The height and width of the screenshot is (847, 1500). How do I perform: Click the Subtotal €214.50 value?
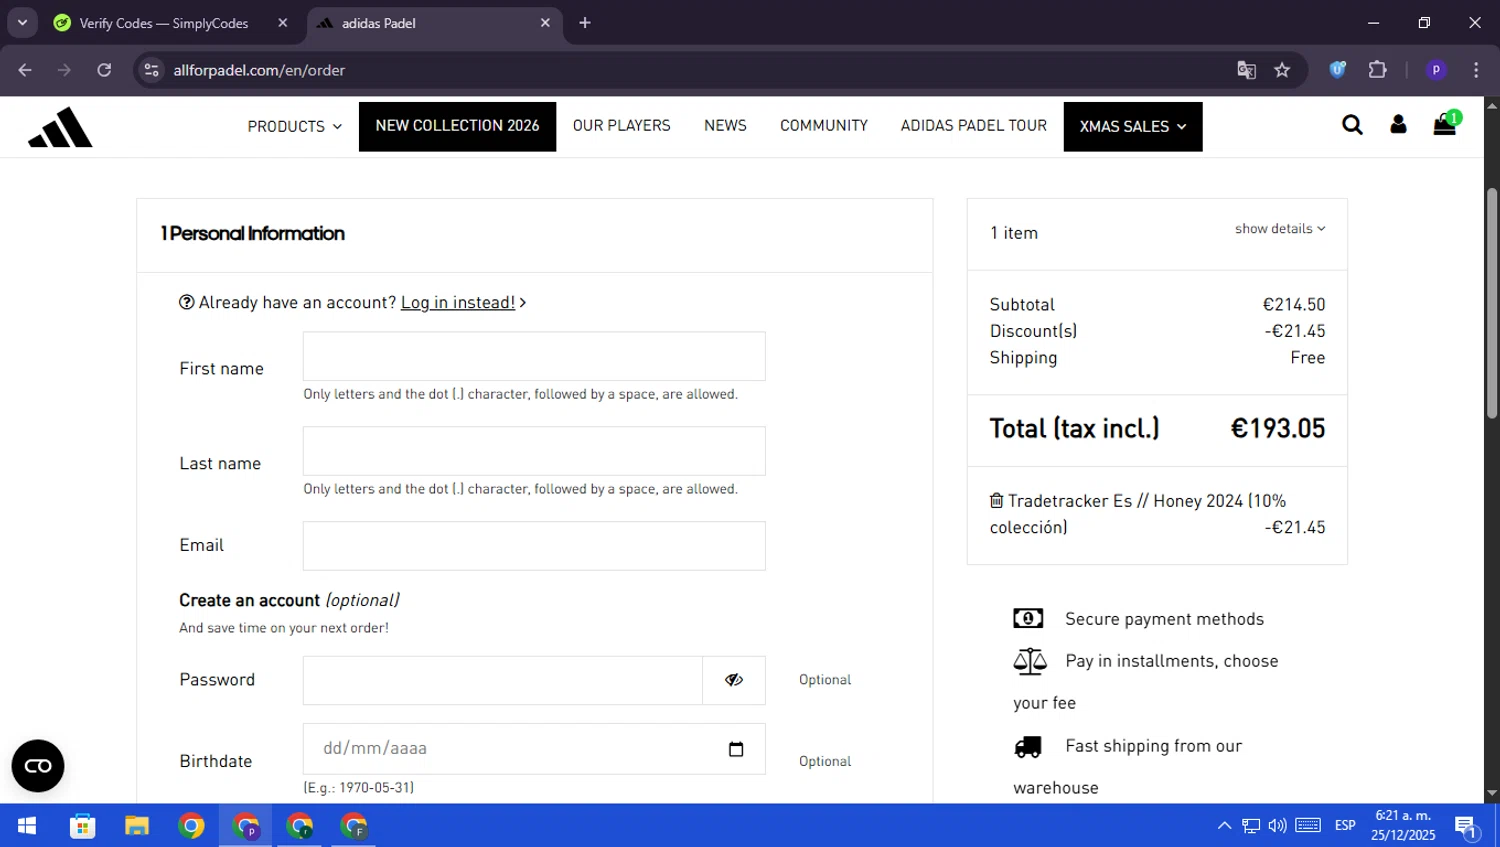(x=1294, y=305)
